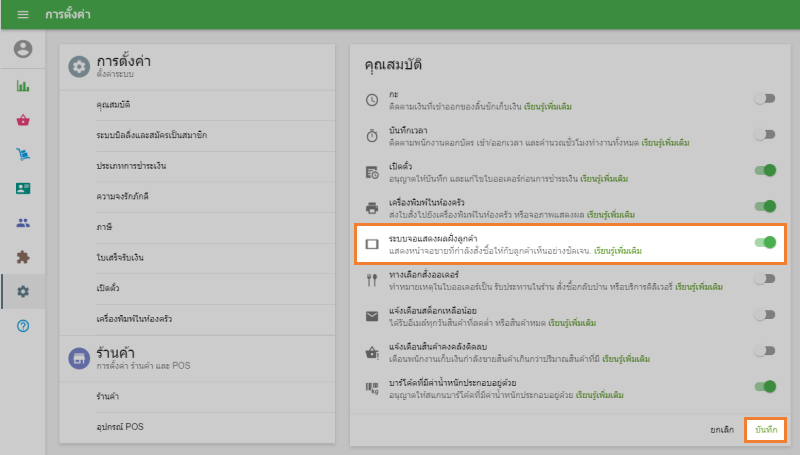
Task: Open the sales reports chart icon
Action: [x=23, y=85]
